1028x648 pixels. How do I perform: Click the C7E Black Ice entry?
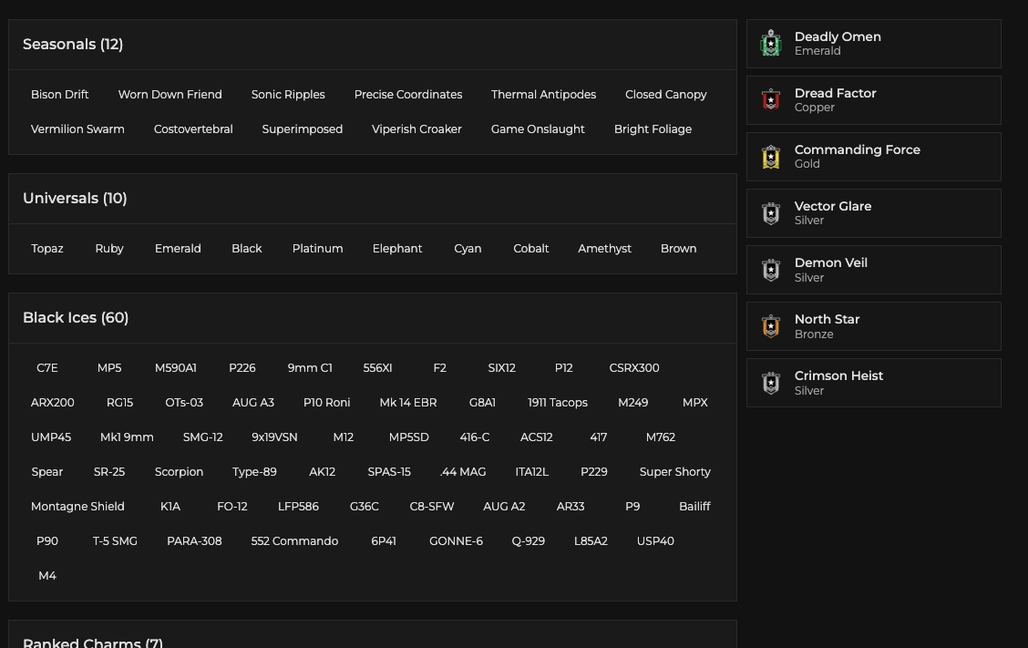(x=47, y=368)
